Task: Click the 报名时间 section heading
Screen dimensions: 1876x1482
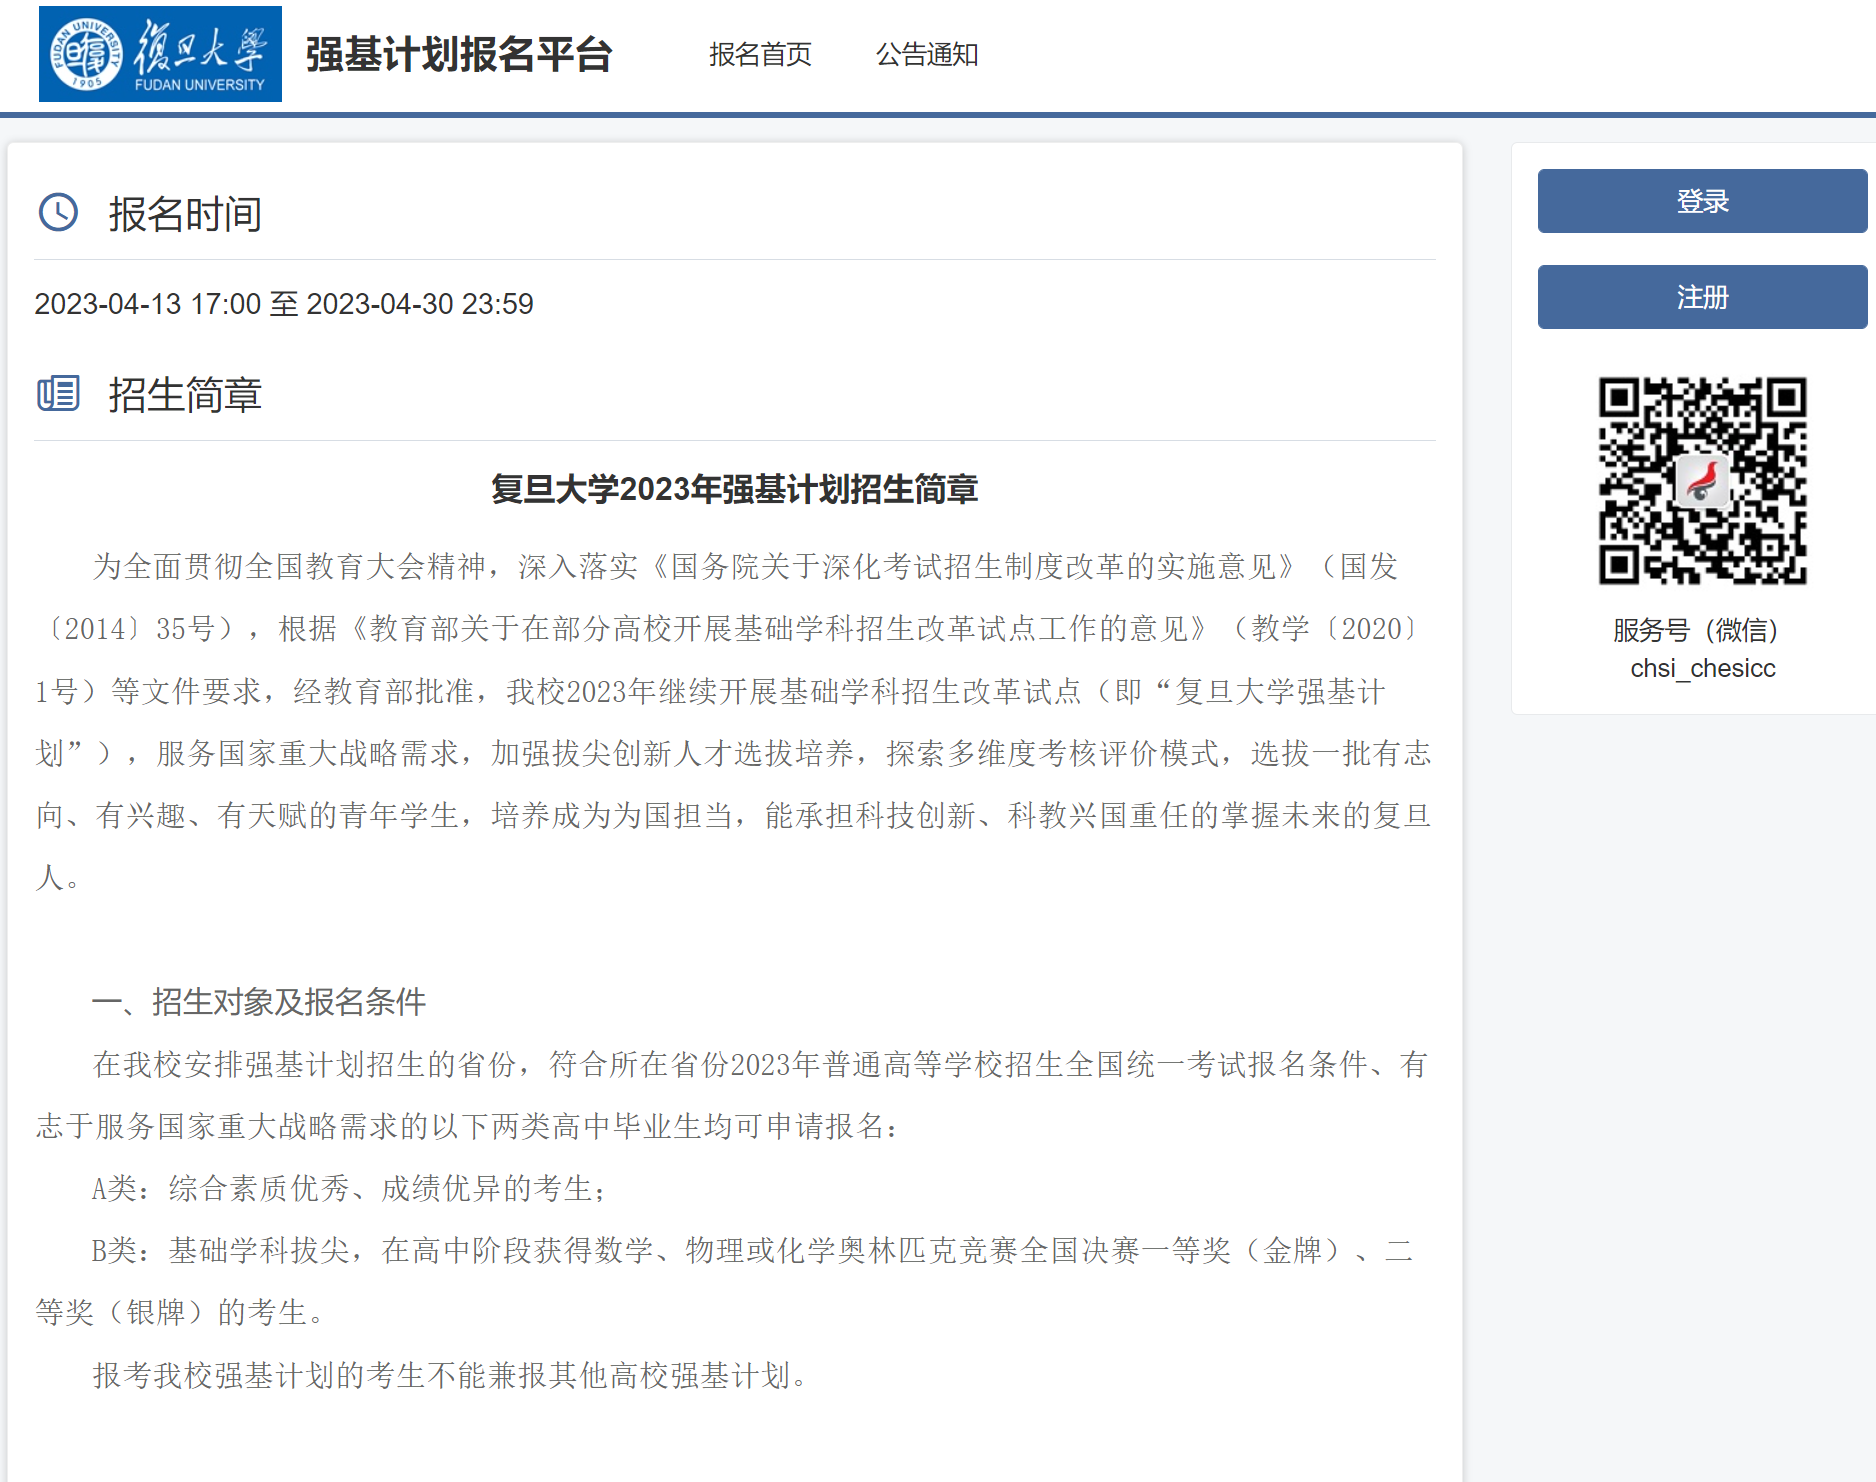Action: click(x=185, y=214)
